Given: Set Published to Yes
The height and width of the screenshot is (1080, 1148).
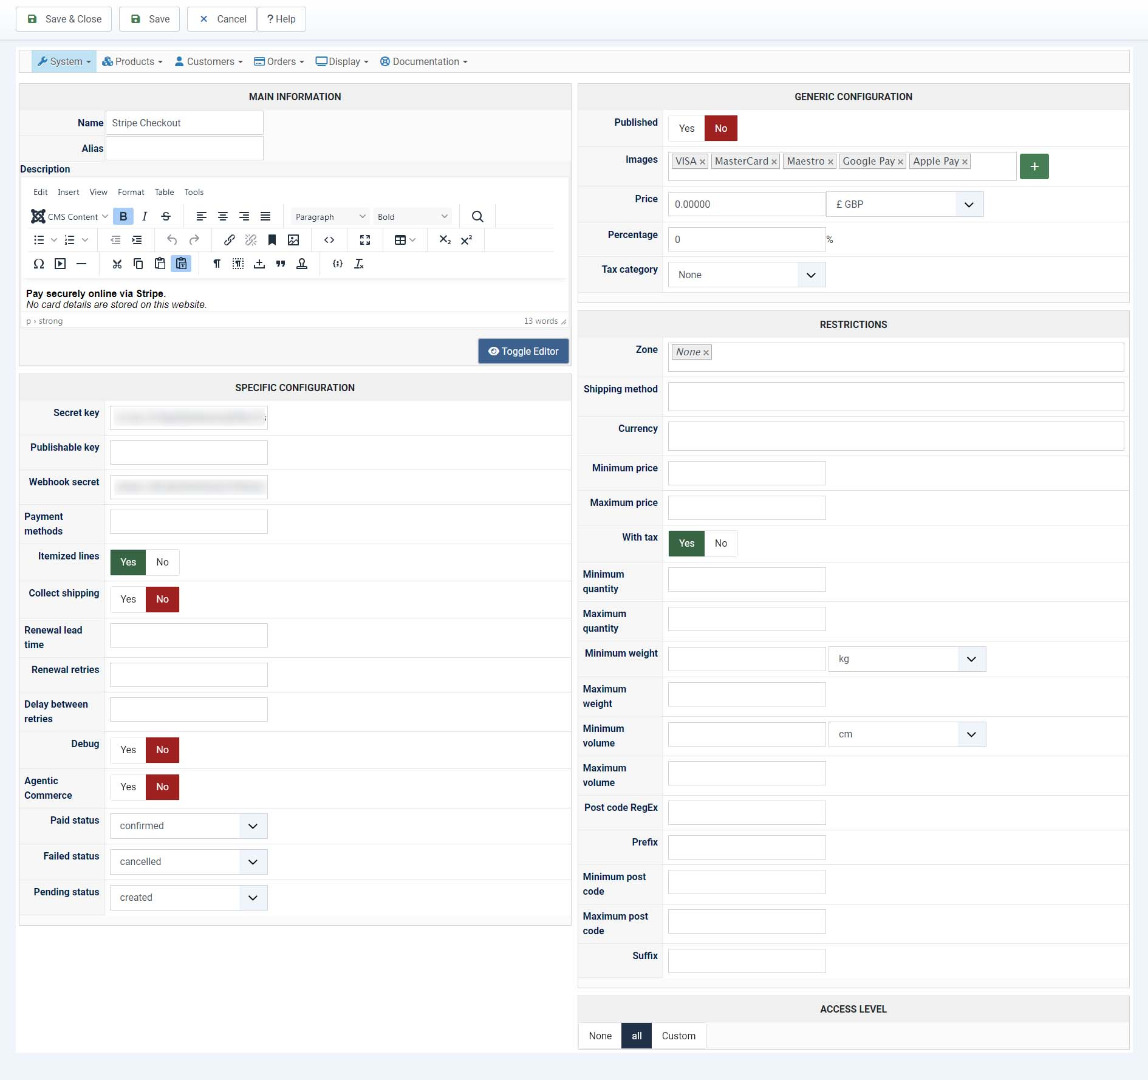Looking at the screenshot, I should (686, 128).
